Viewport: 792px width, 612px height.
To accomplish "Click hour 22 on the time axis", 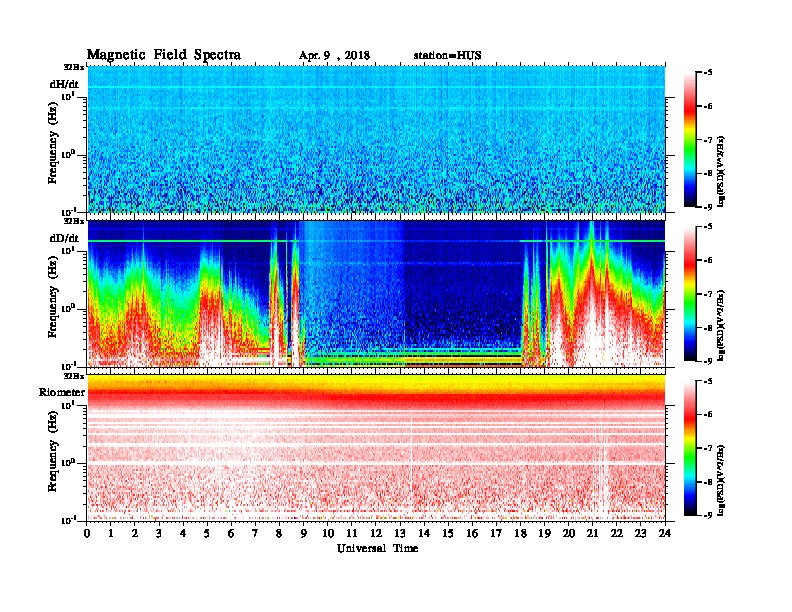I will coord(617,533).
